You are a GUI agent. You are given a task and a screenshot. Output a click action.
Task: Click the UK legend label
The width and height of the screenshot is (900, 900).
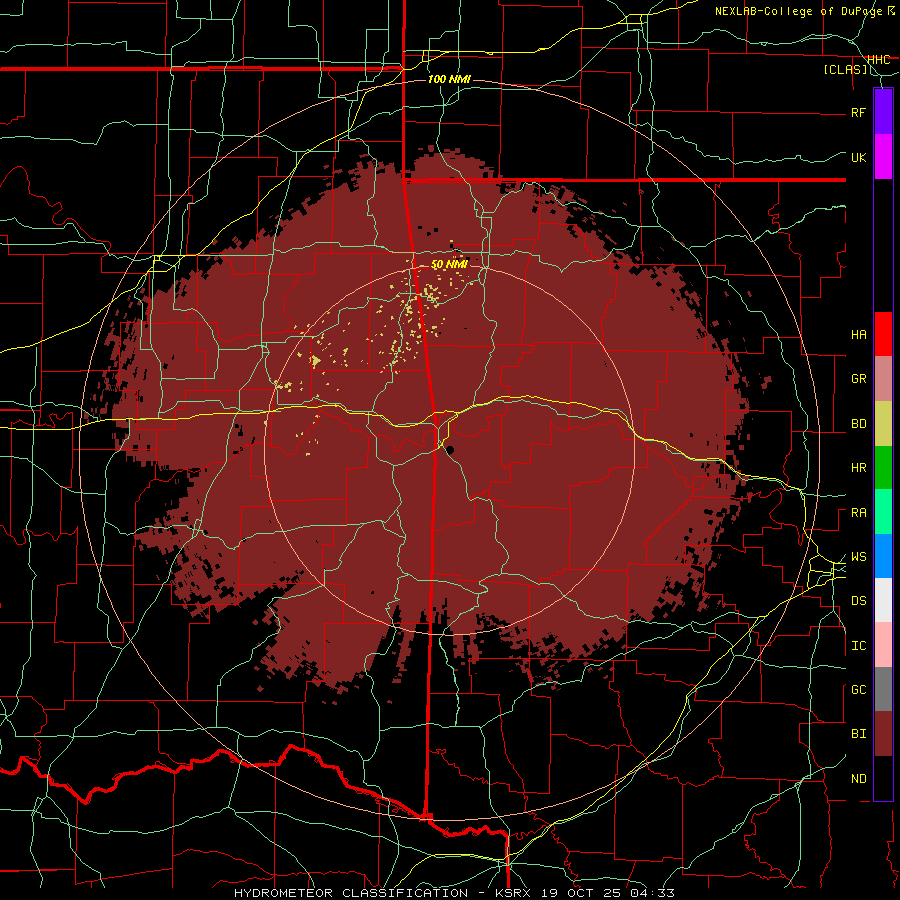[x=858, y=157]
